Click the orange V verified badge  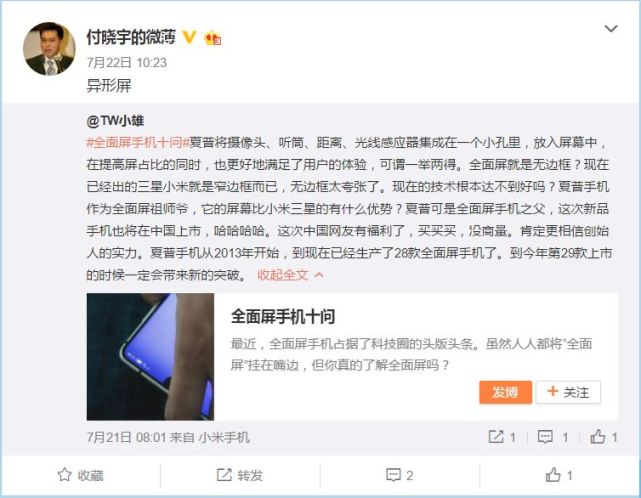[188, 37]
